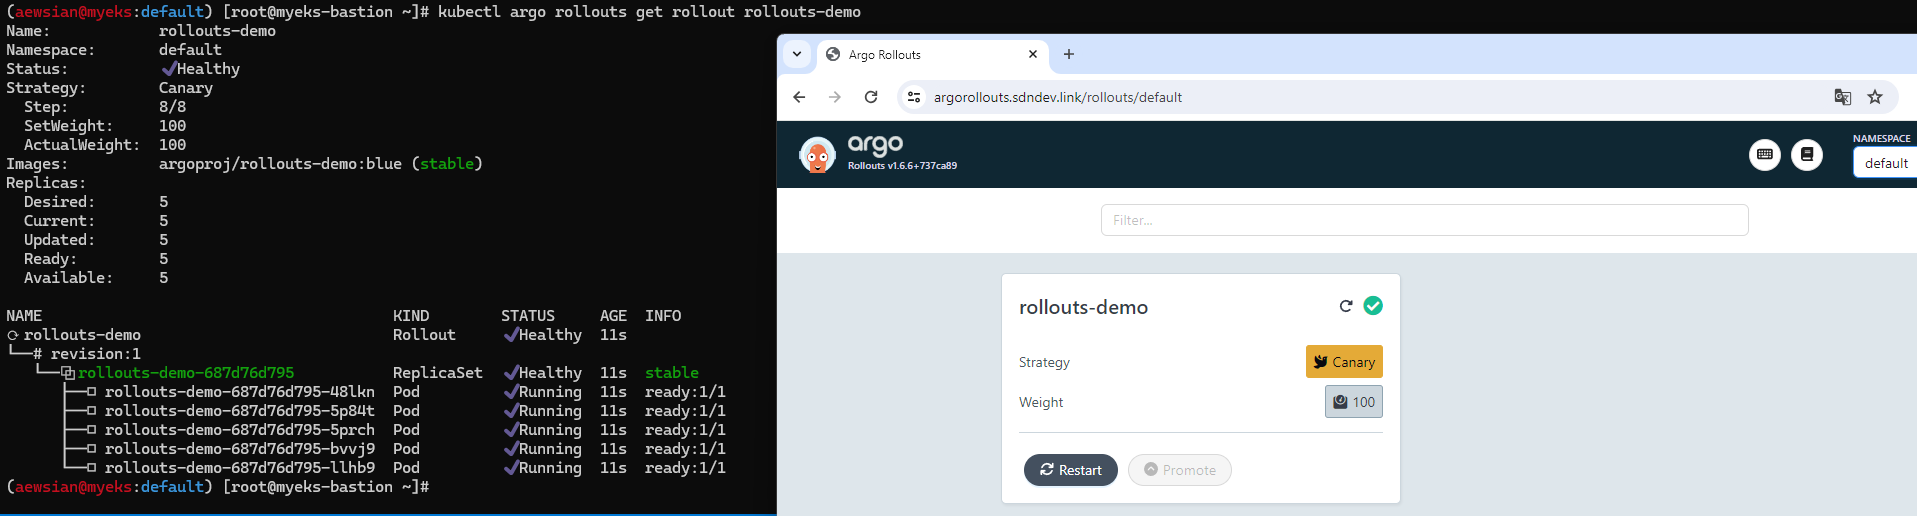Click the green 'stable' INFO text for ReplicaSet

pyautogui.click(x=672, y=373)
